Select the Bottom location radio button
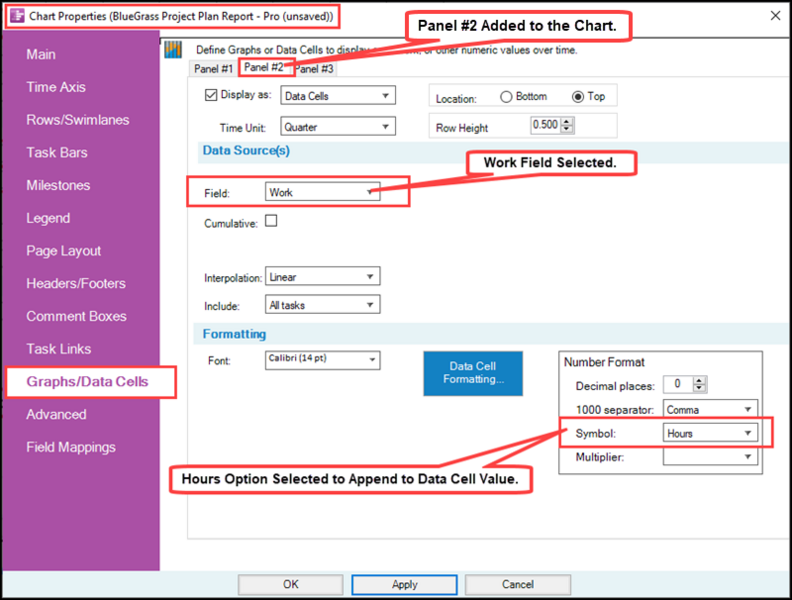Viewport: 792px width, 600px height. point(506,96)
